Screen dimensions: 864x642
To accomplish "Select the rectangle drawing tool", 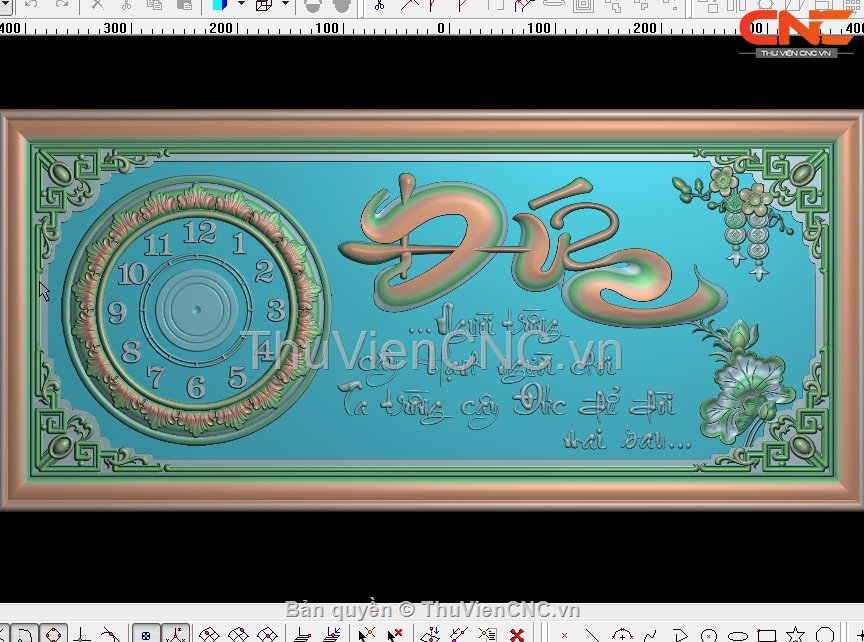I will tap(767, 635).
